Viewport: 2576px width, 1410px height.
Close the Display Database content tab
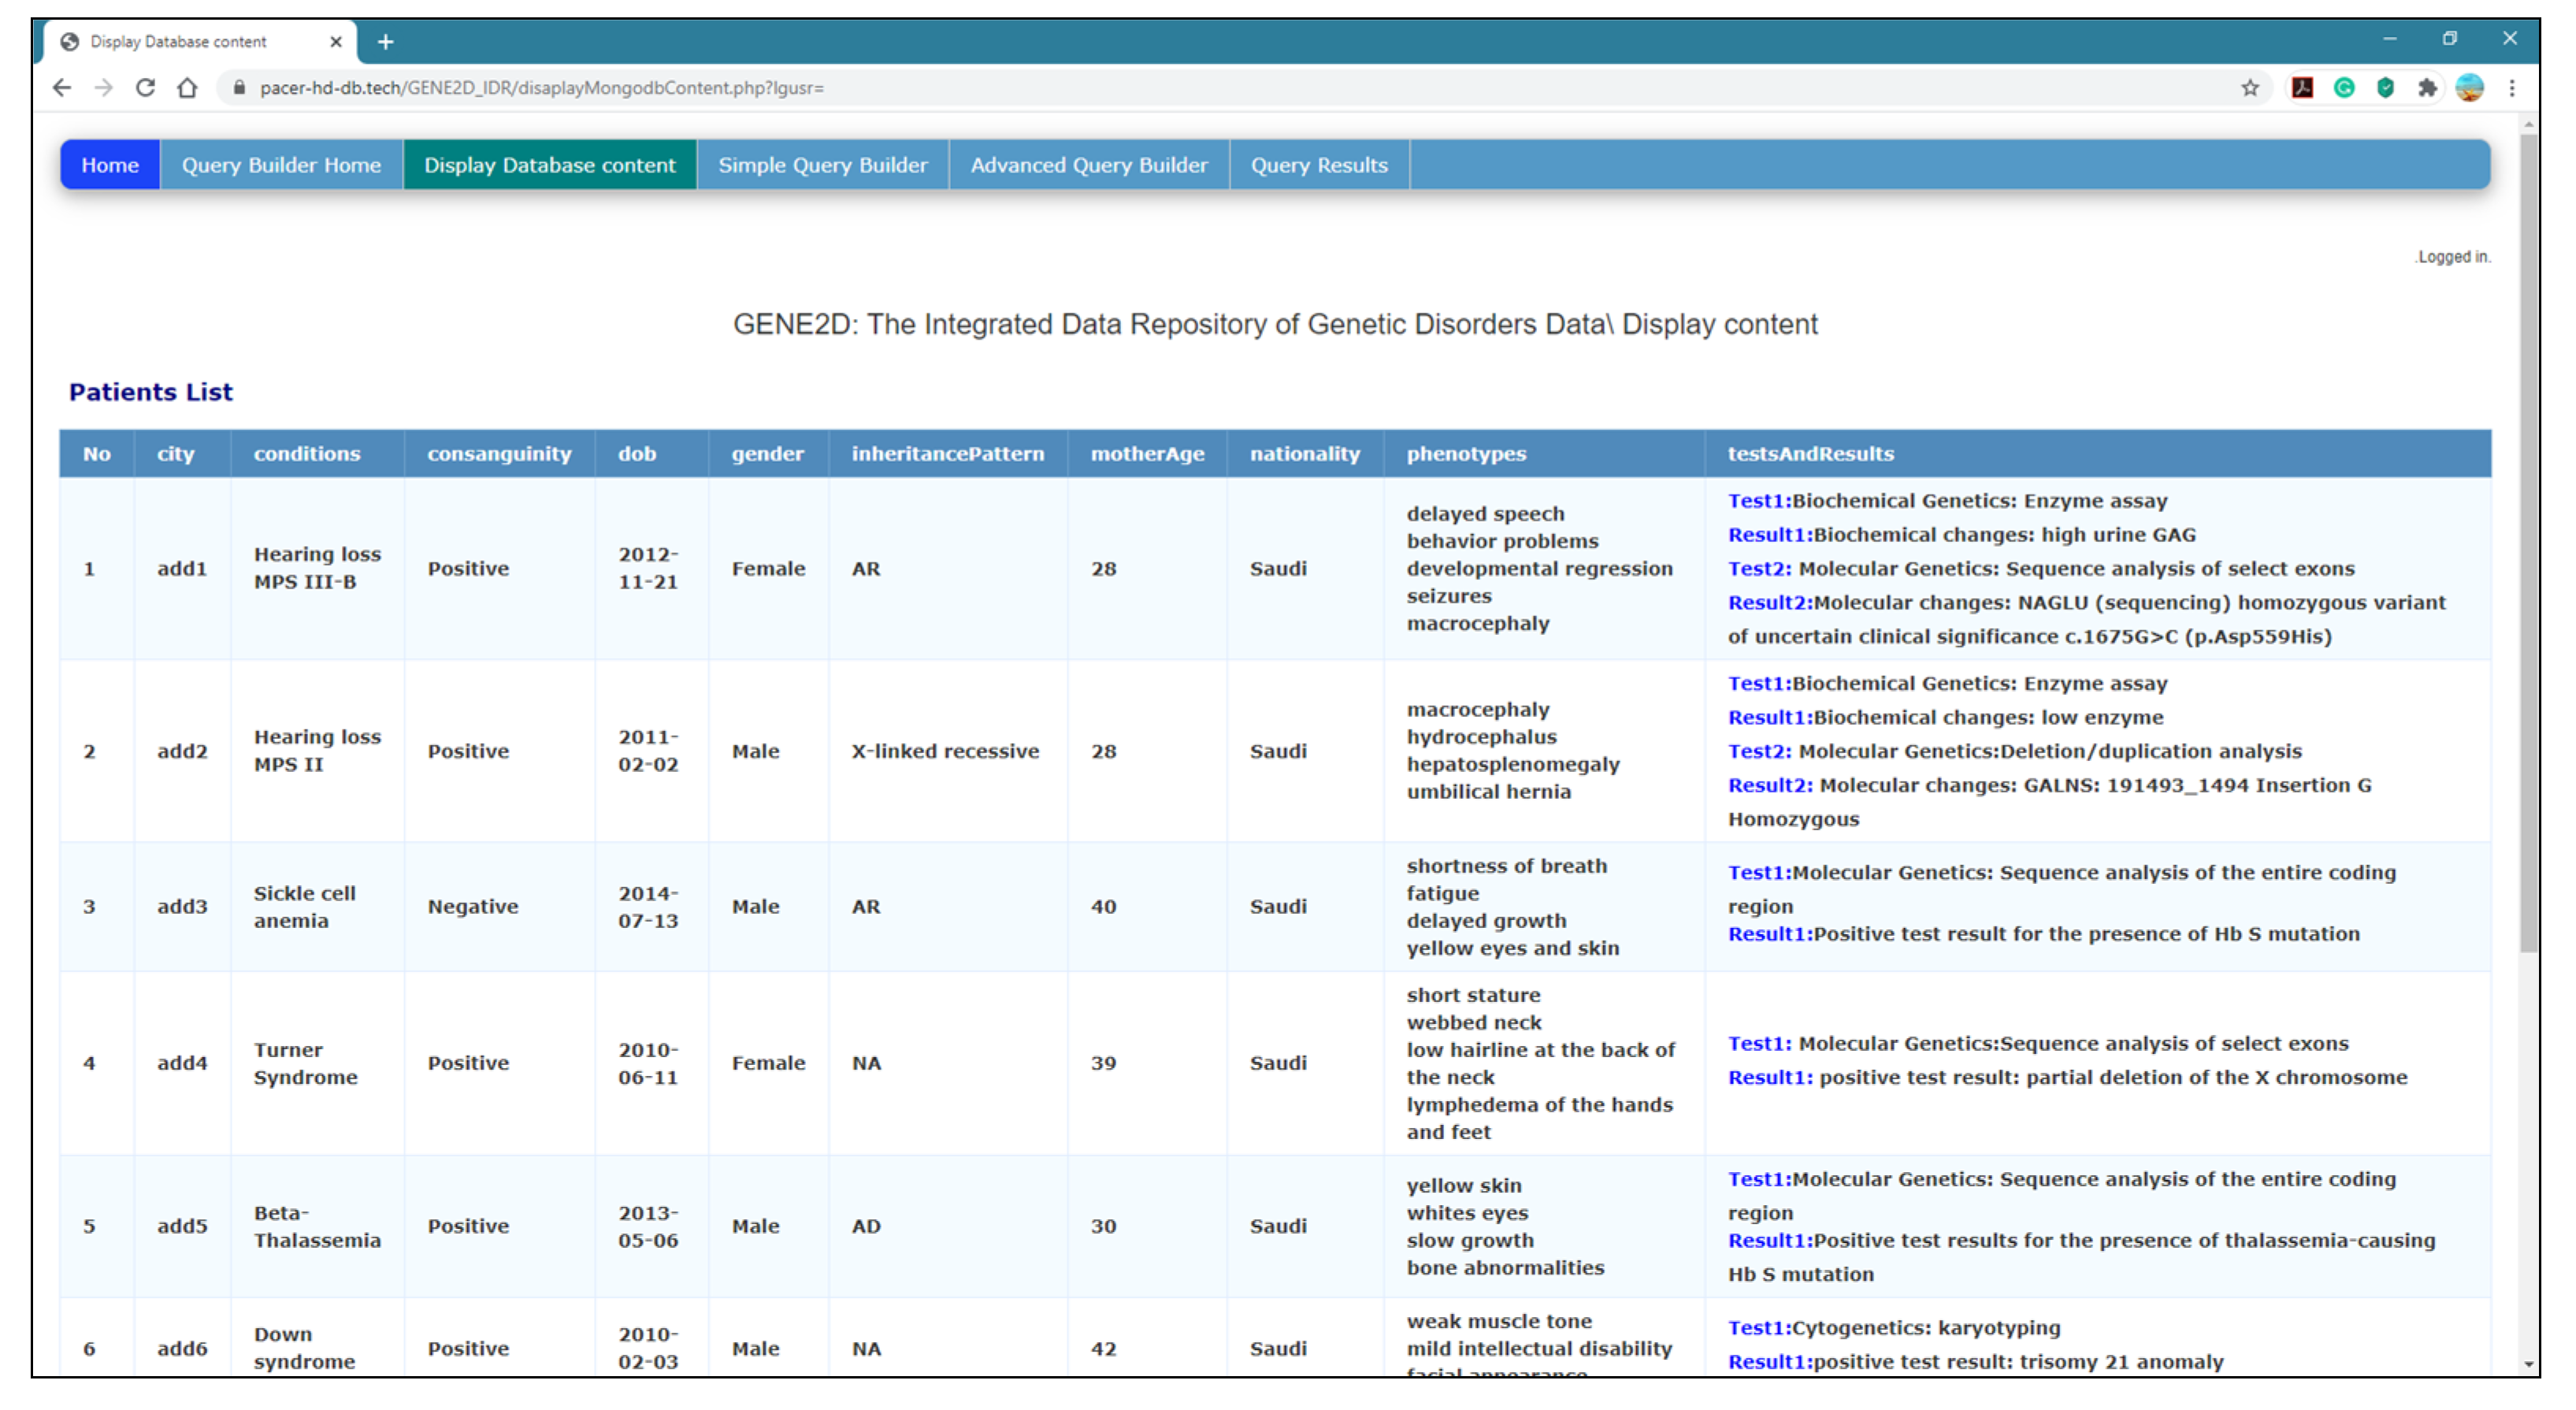336,42
